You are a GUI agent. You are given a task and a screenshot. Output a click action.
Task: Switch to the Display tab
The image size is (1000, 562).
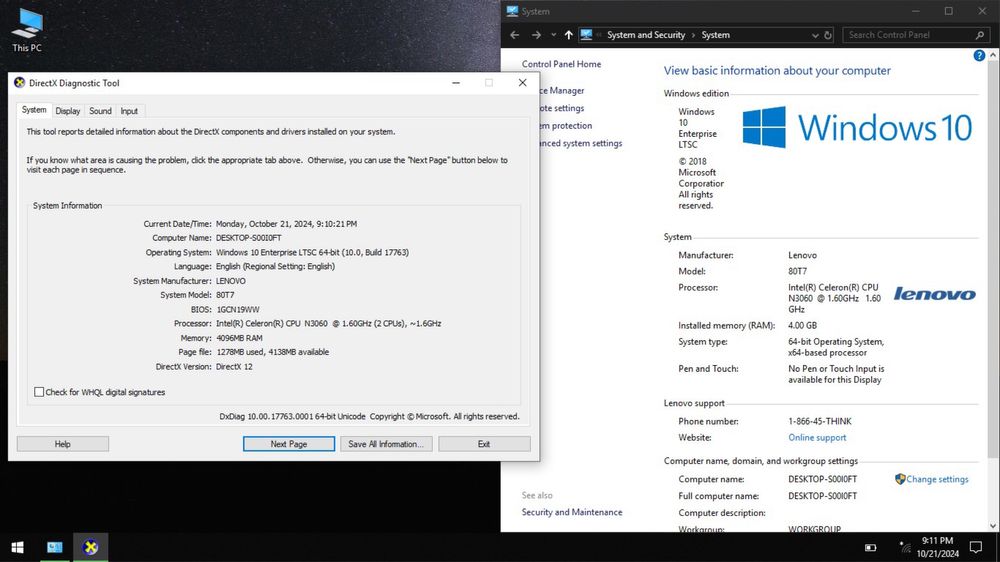click(68, 111)
